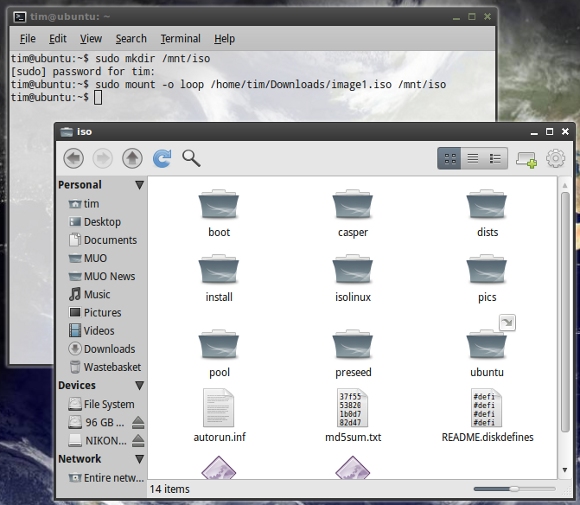Reload the current folder view
This screenshot has width=580, height=505.
tap(162, 158)
